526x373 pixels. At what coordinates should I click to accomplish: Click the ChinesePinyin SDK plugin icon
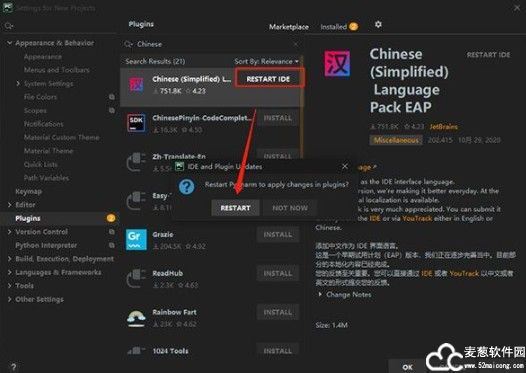click(136, 122)
